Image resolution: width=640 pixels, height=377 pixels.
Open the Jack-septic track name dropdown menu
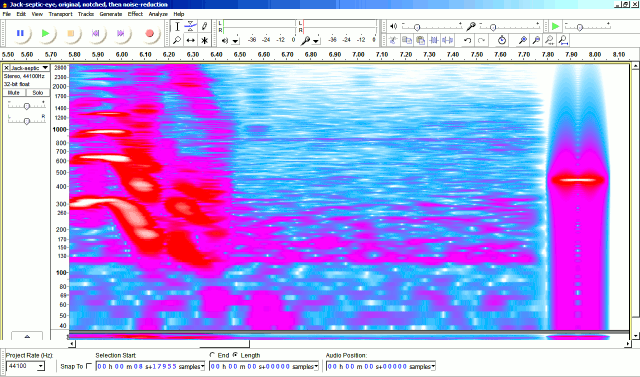tap(29, 68)
